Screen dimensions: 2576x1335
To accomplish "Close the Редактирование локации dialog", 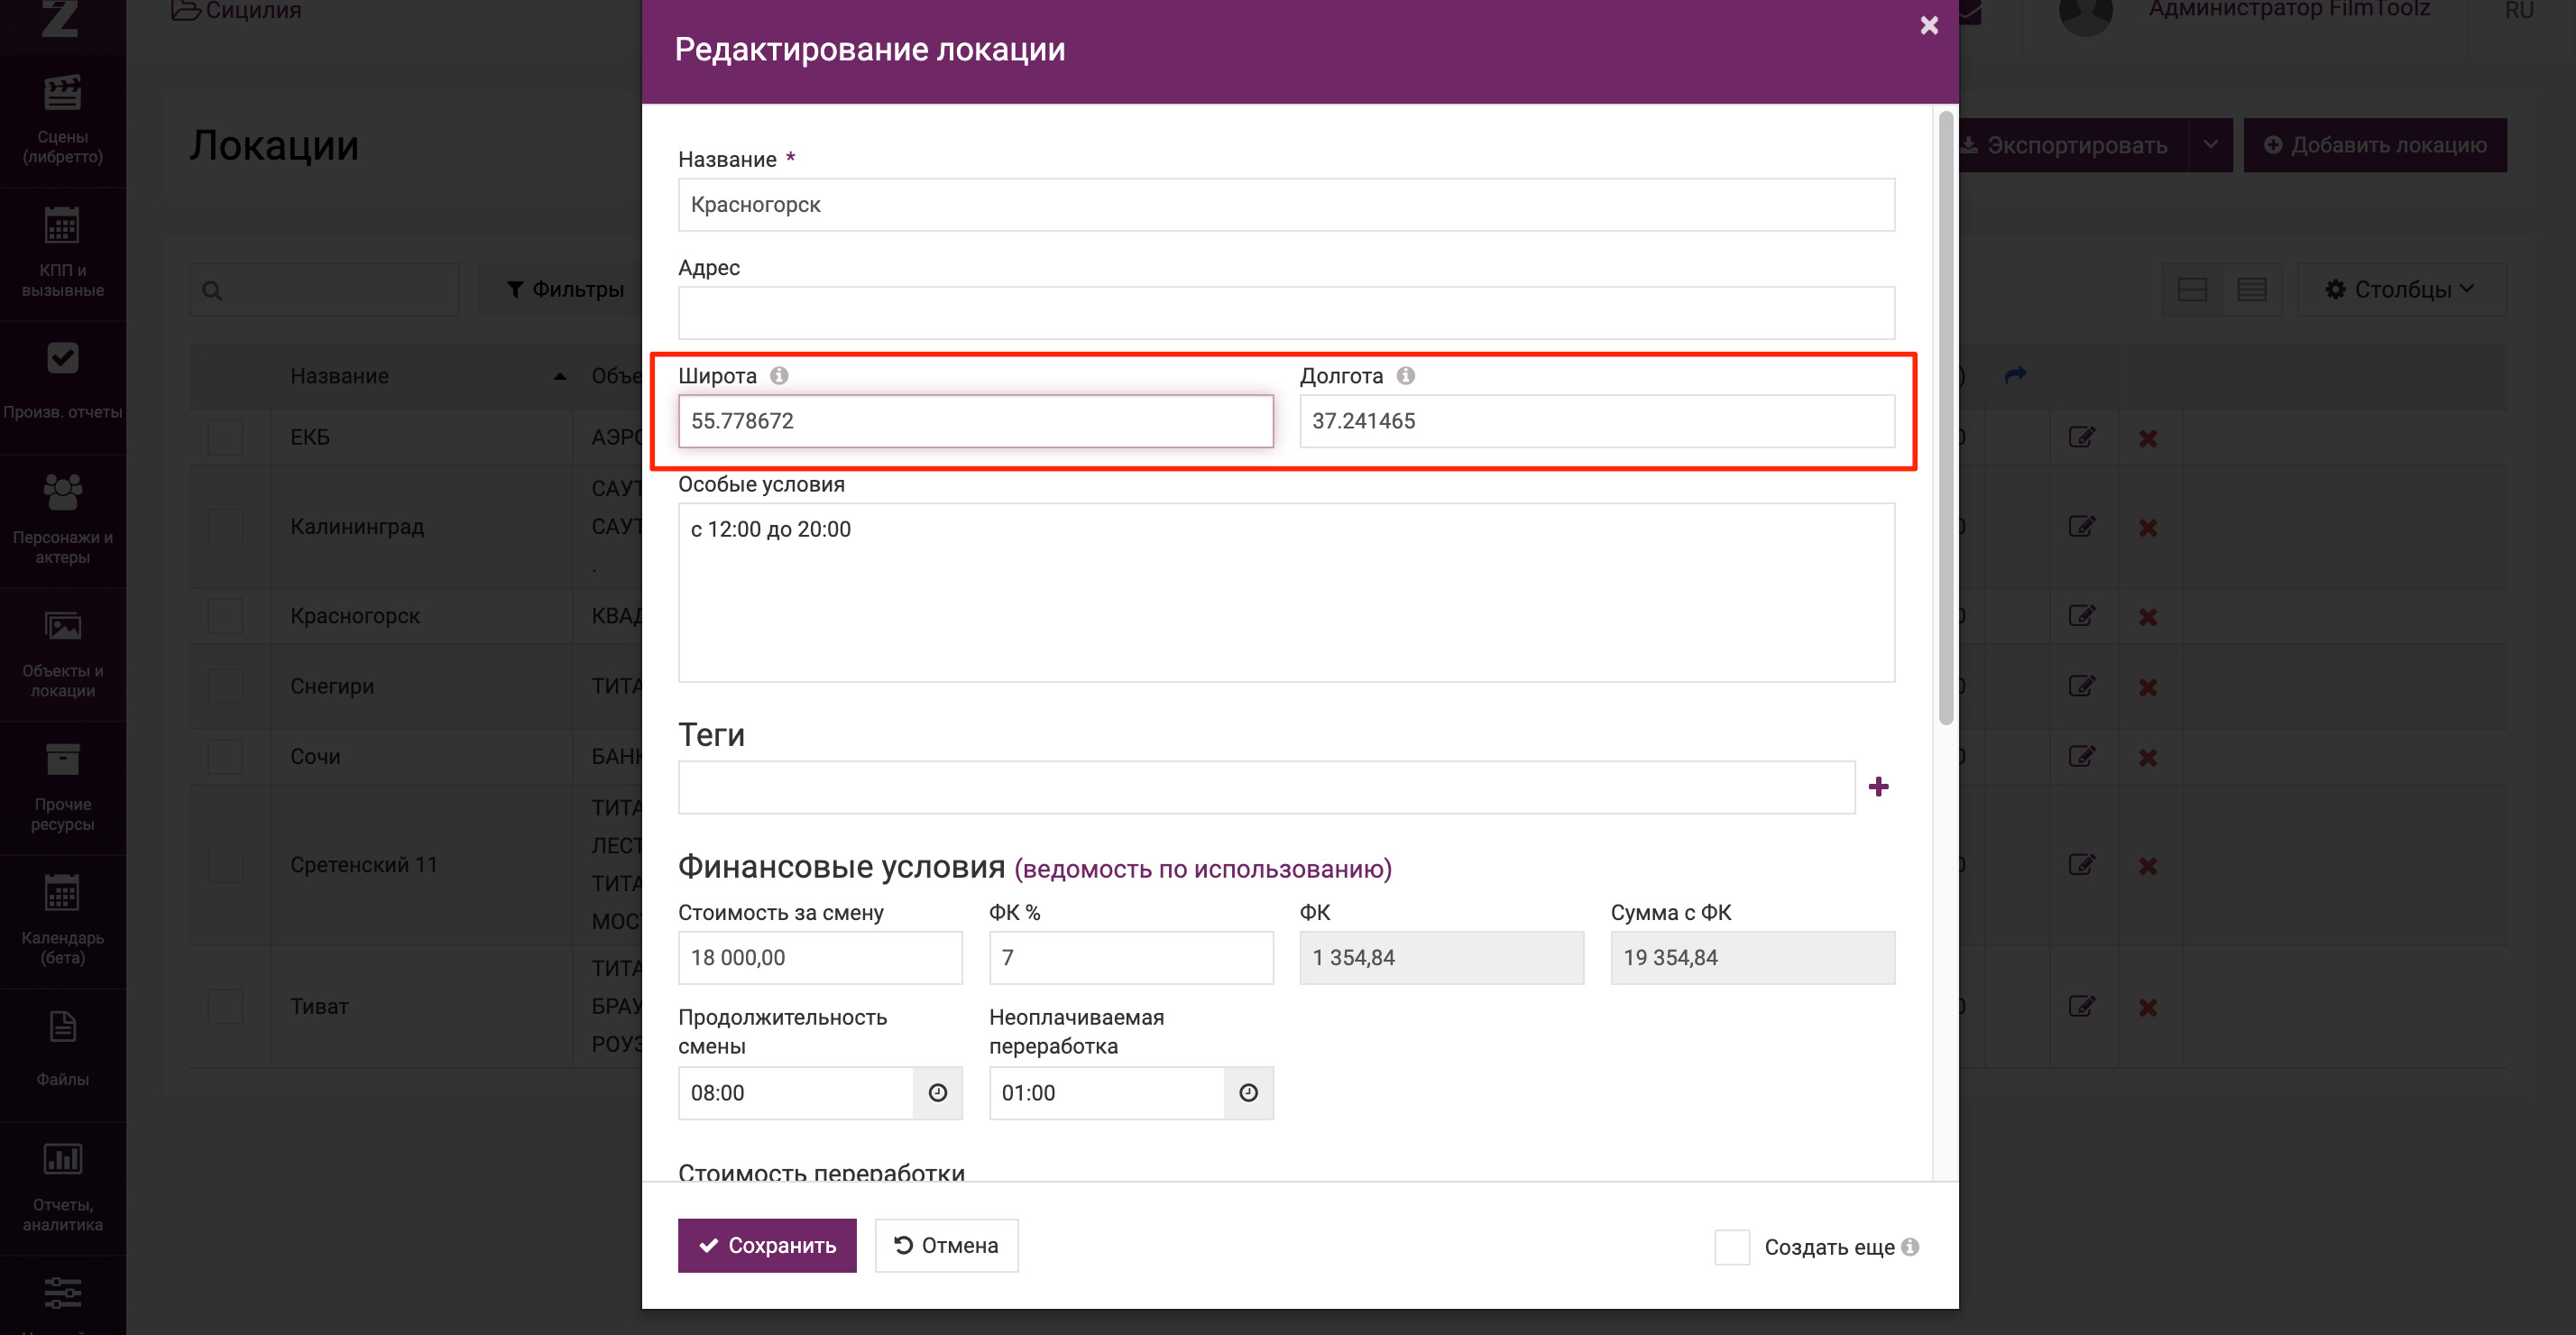I will [1929, 25].
